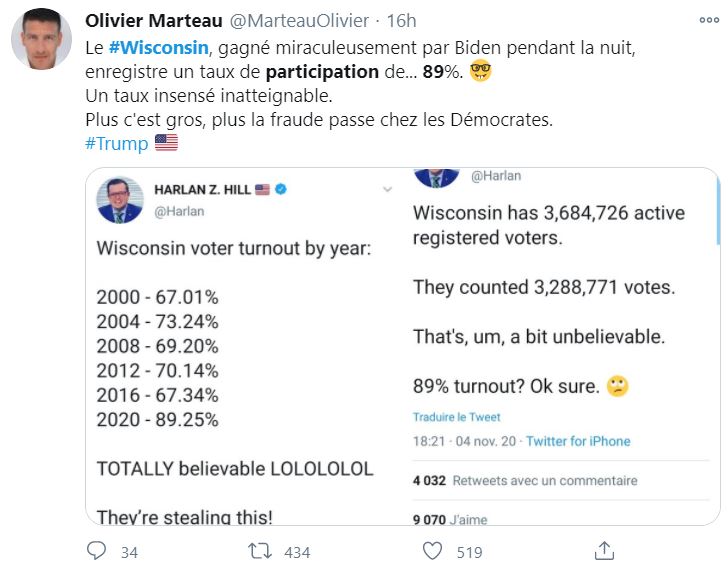
Task: Click Olivier Marteau's profile picture
Action: pos(41,39)
